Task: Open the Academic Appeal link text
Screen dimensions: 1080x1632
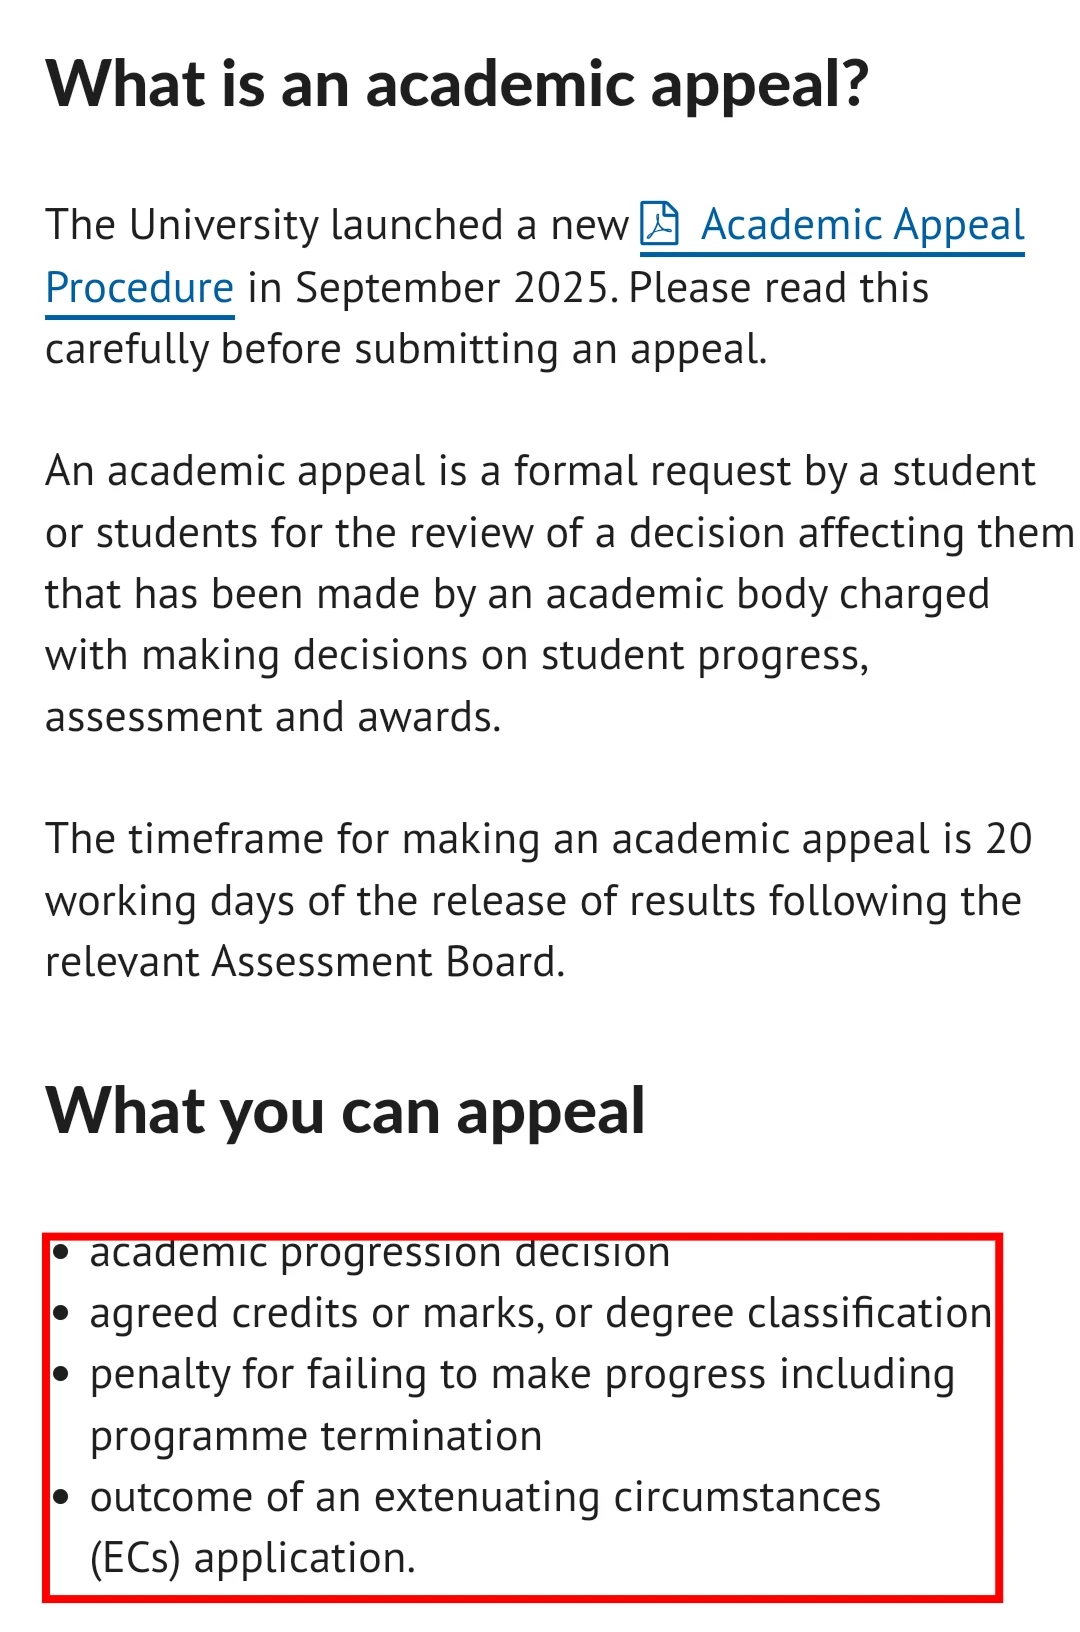Action: [862, 225]
